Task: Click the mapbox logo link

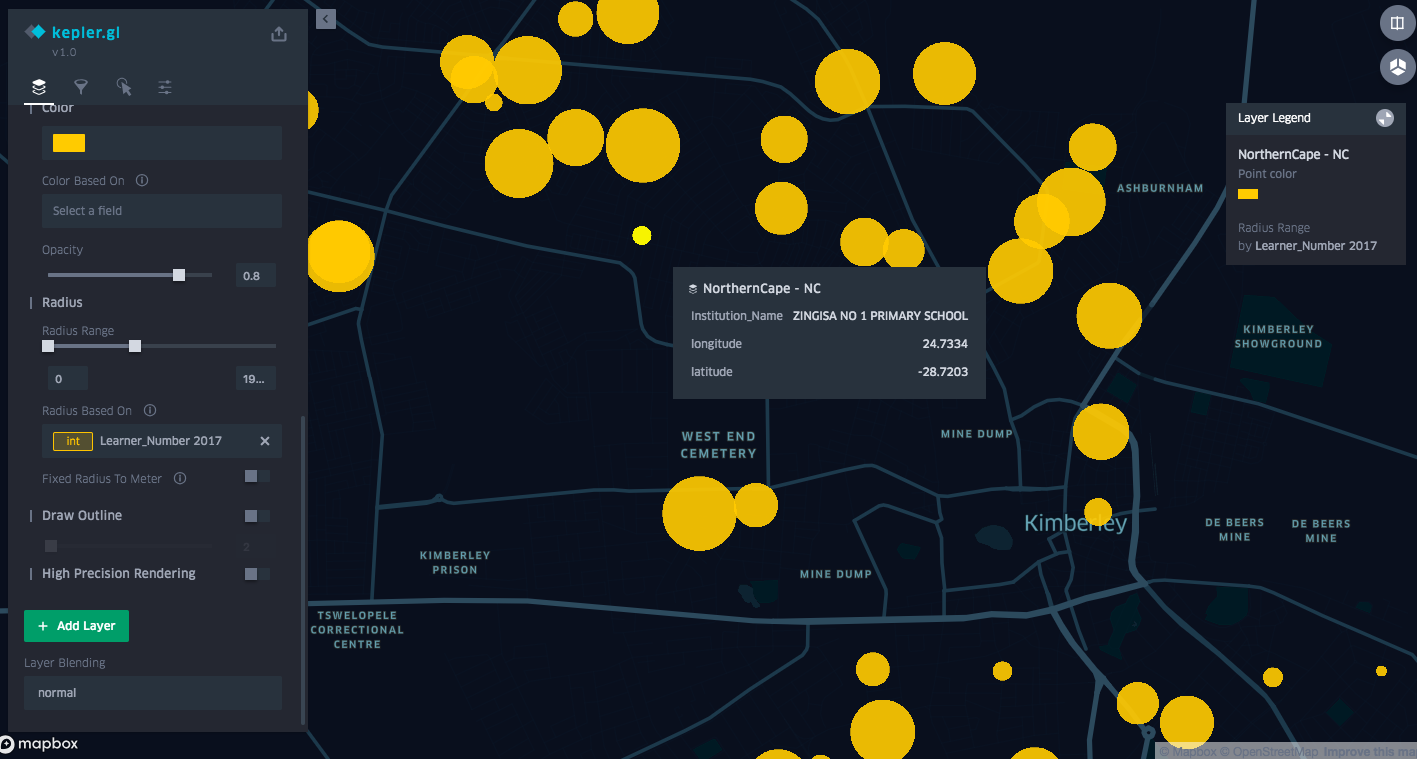Action: click(x=39, y=744)
